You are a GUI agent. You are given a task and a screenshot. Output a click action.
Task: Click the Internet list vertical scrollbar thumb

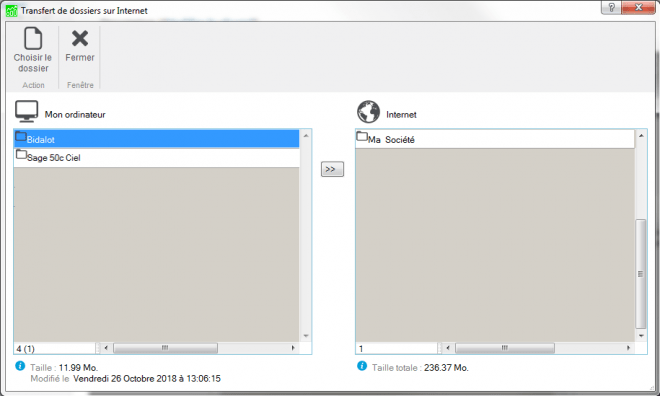[x=641, y=274]
